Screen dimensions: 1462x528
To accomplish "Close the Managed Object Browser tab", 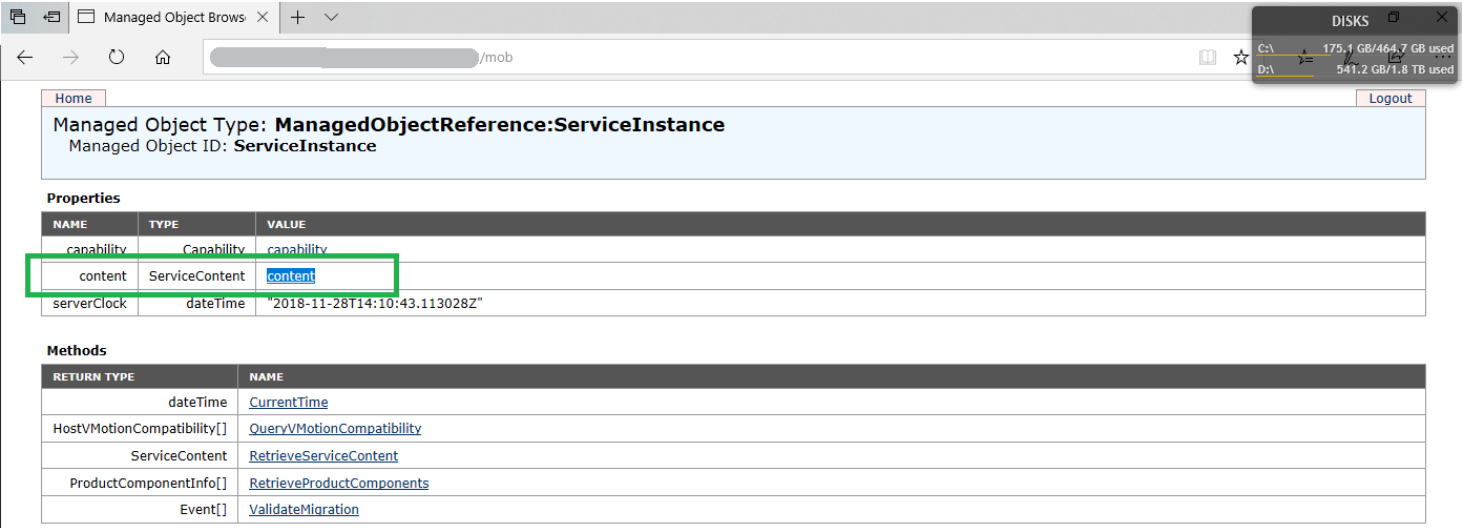I will 264,17.
